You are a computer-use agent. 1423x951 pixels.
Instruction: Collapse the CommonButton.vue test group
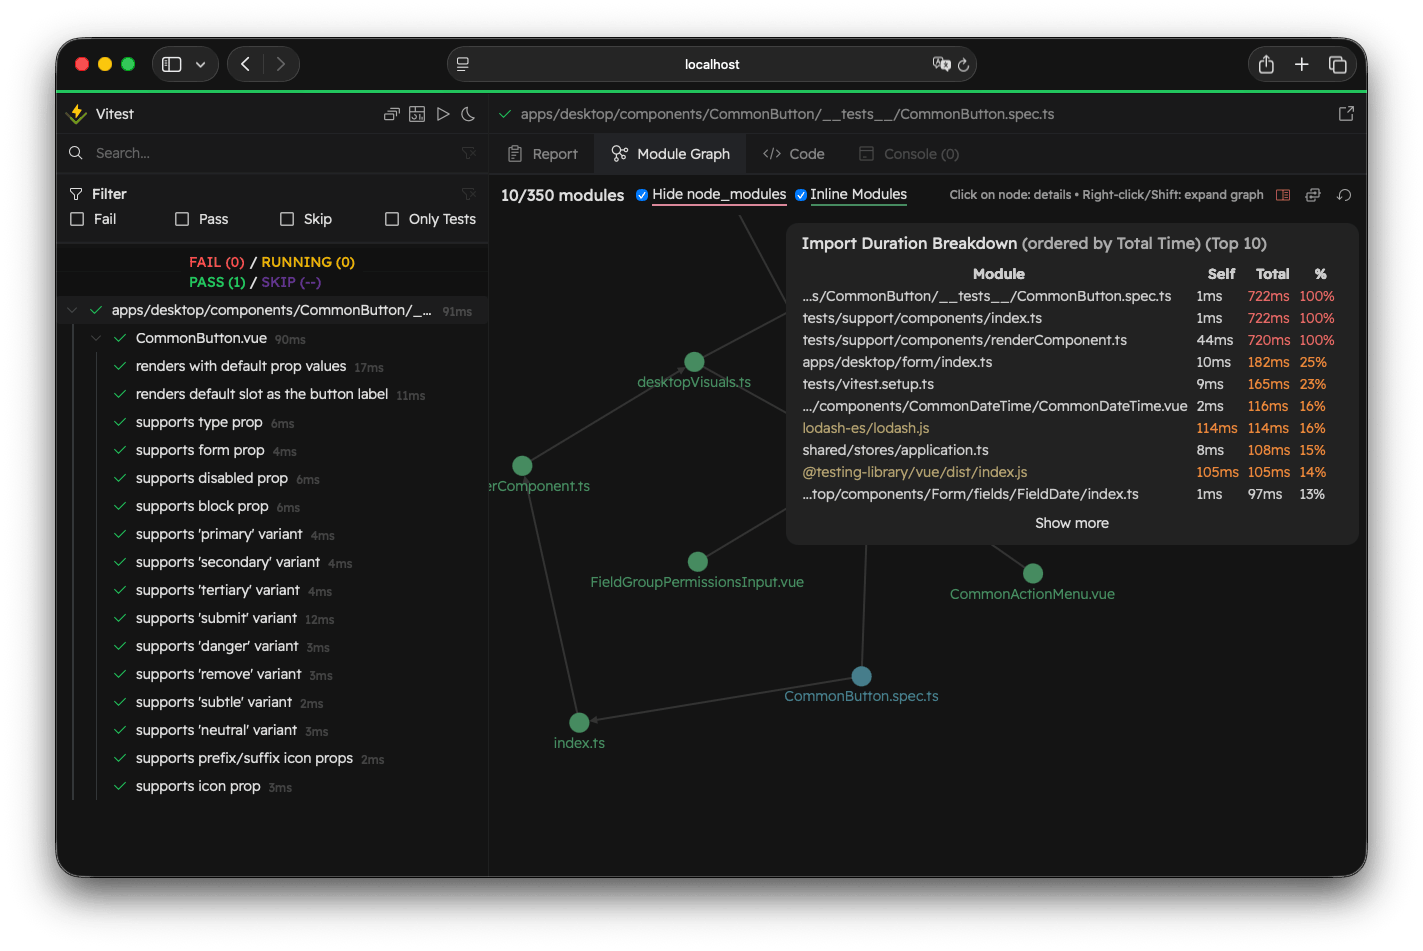[x=96, y=338]
